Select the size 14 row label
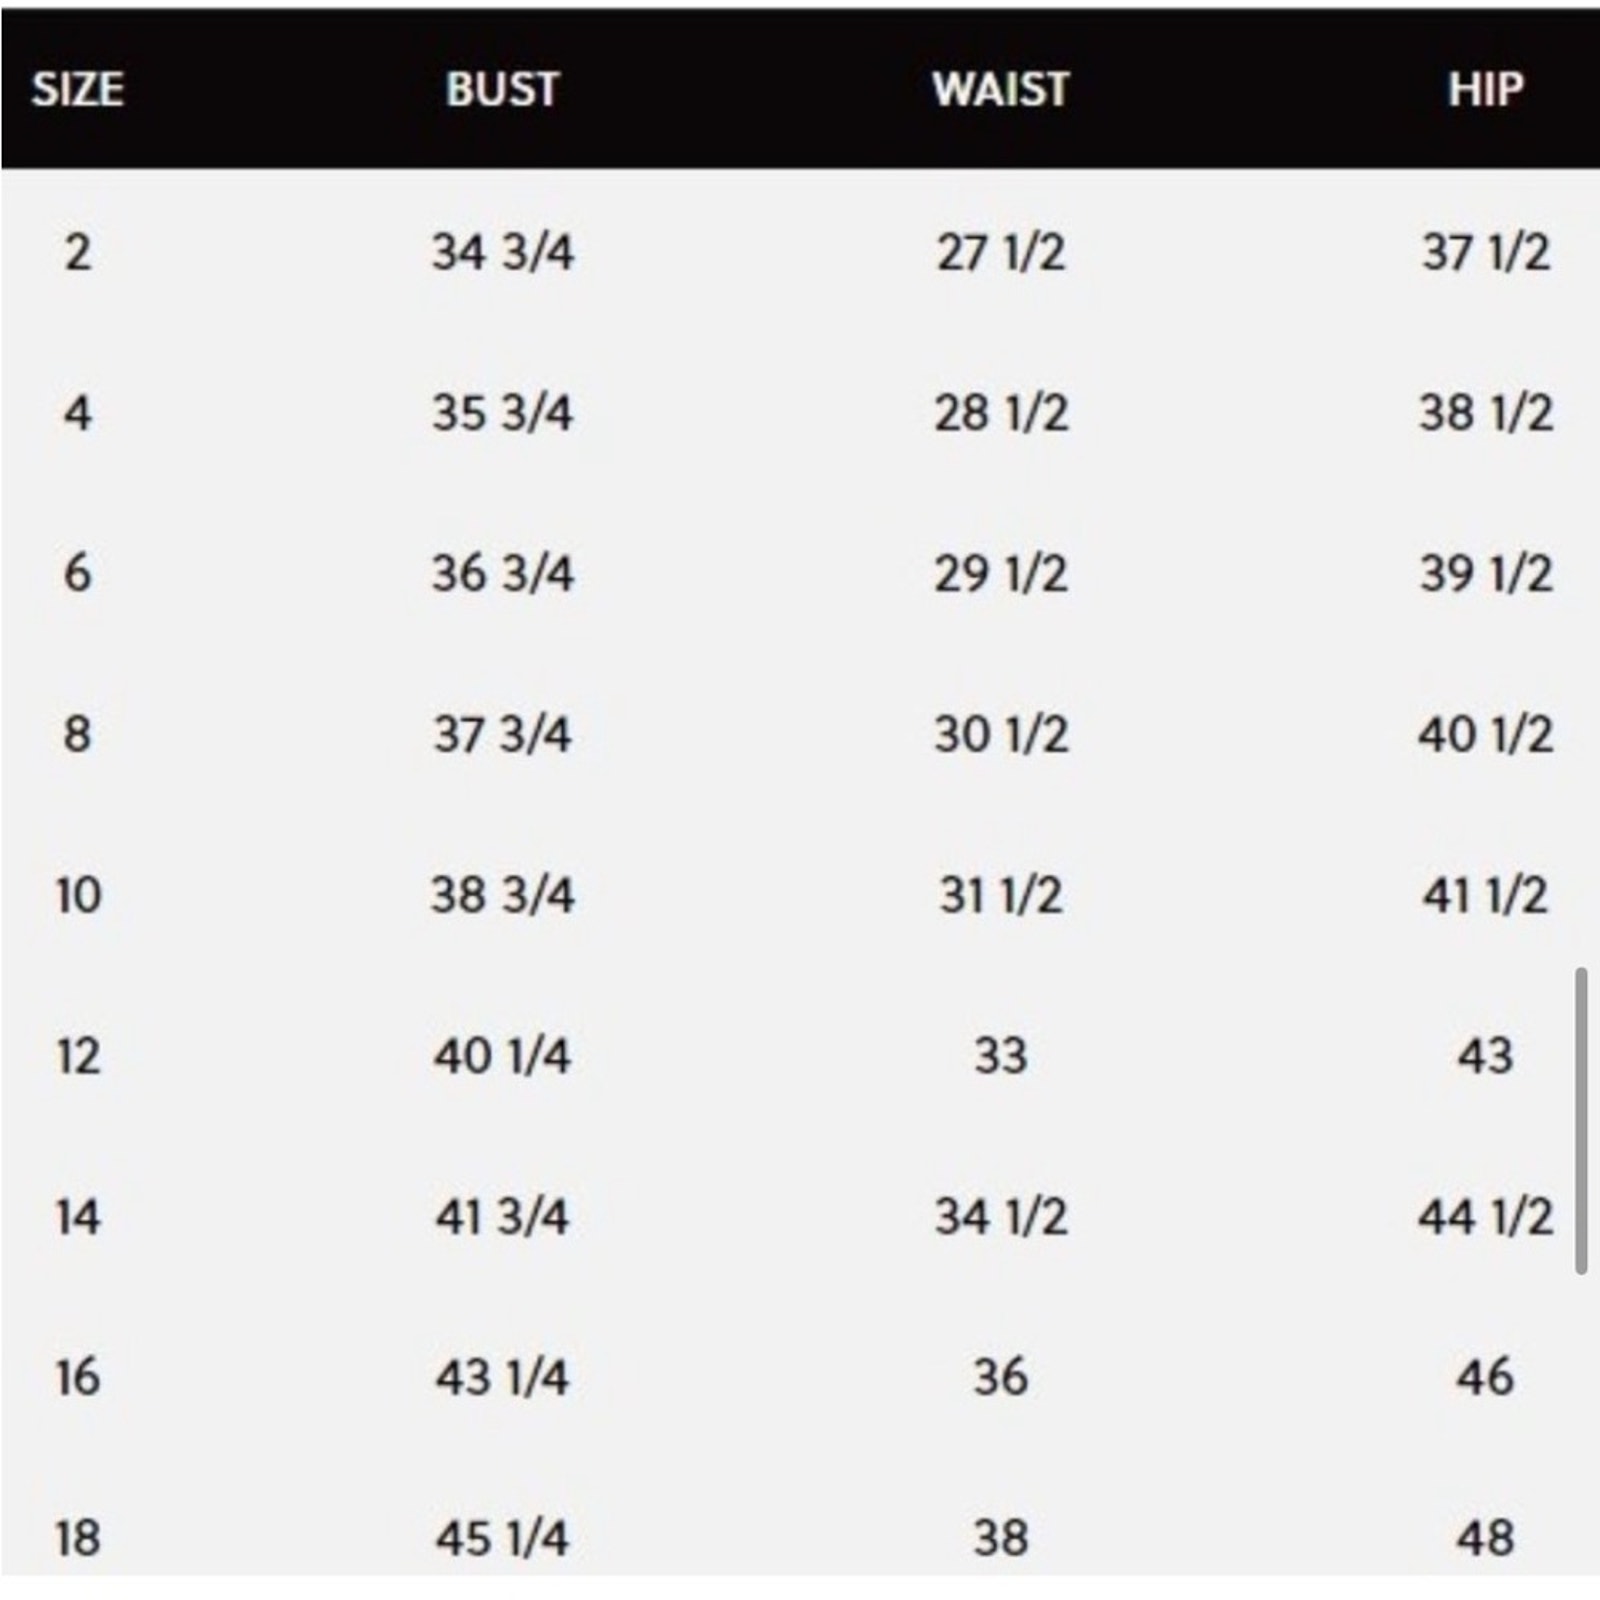 coord(78,1217)
